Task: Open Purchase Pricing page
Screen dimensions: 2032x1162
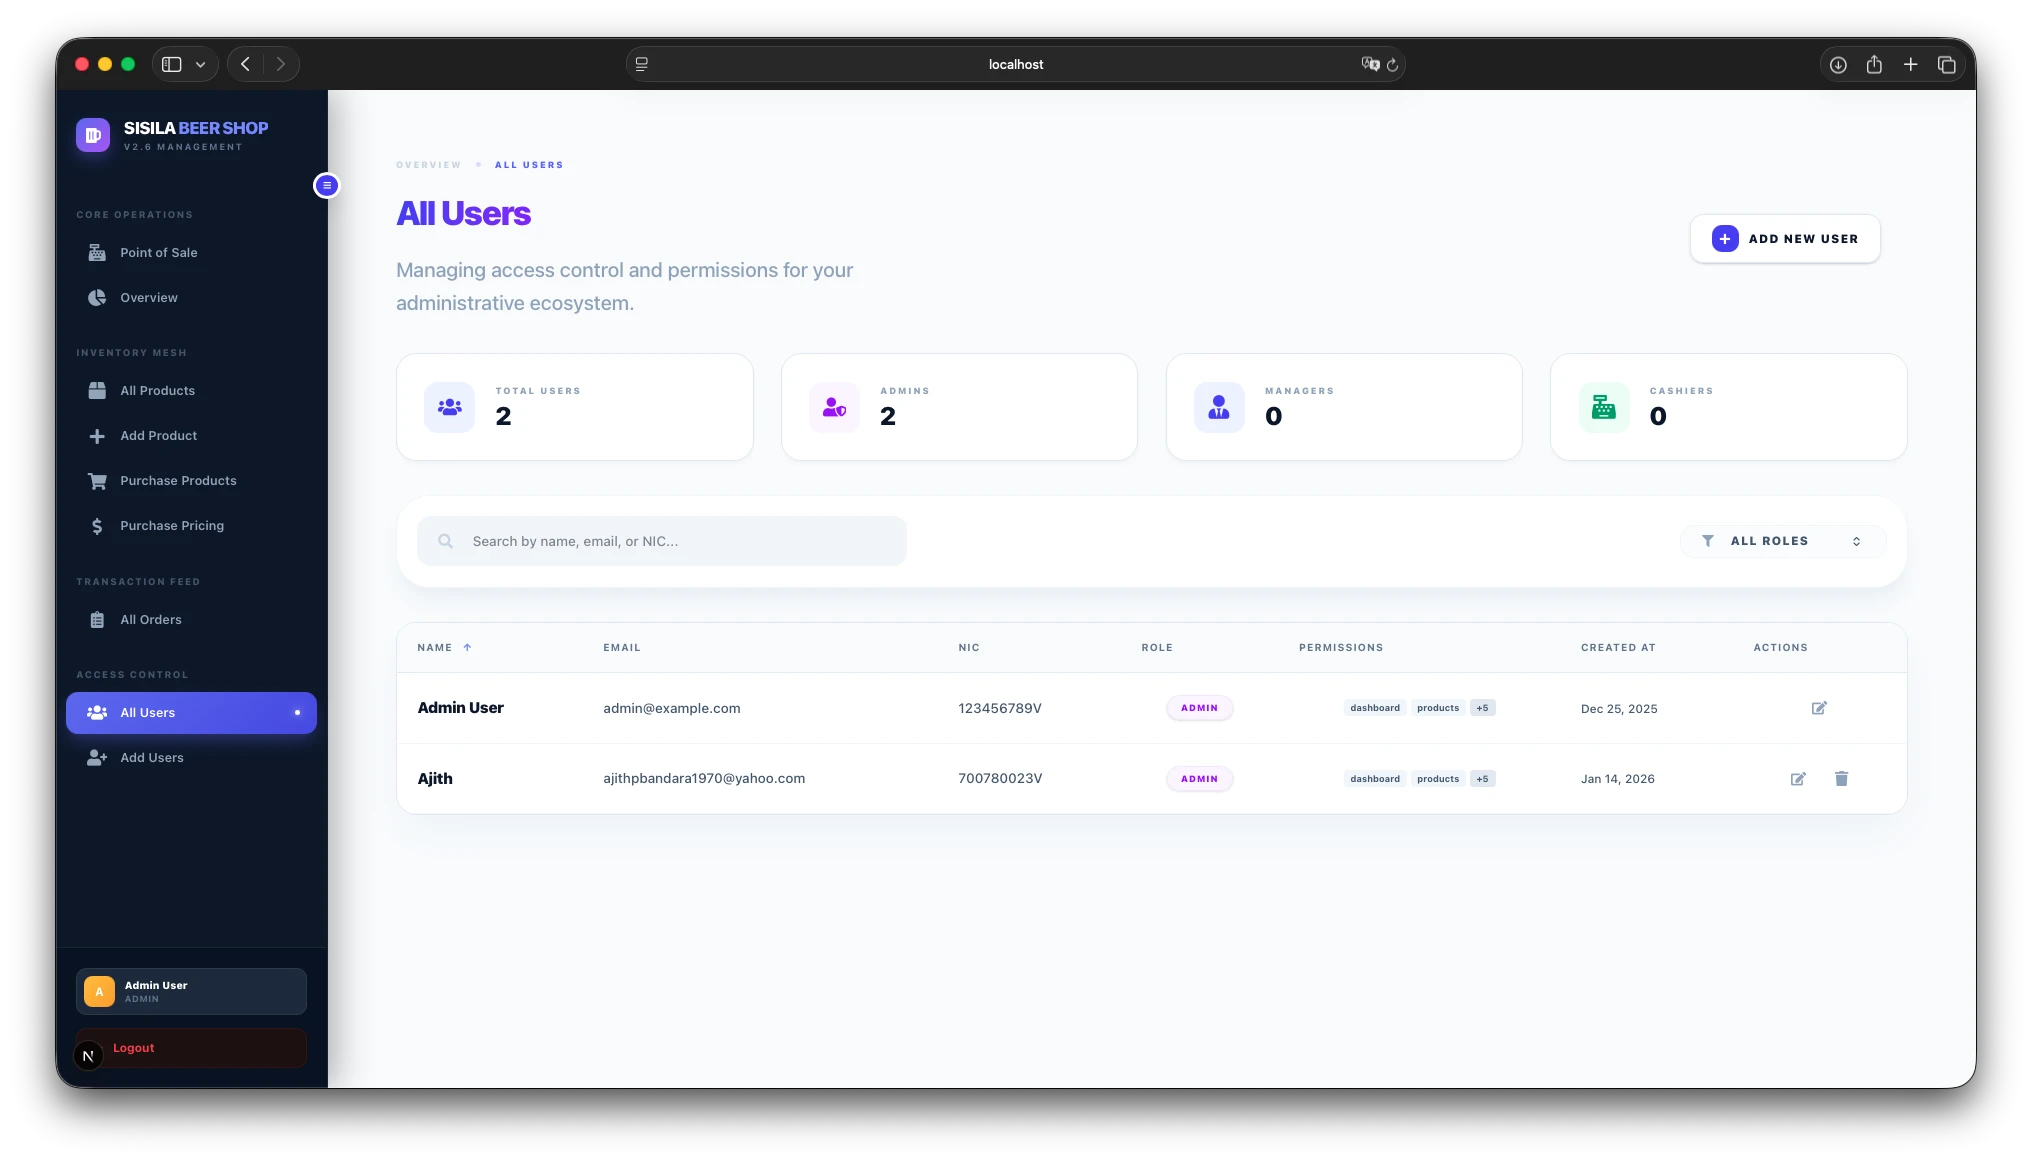Action: tap(191, 526)
